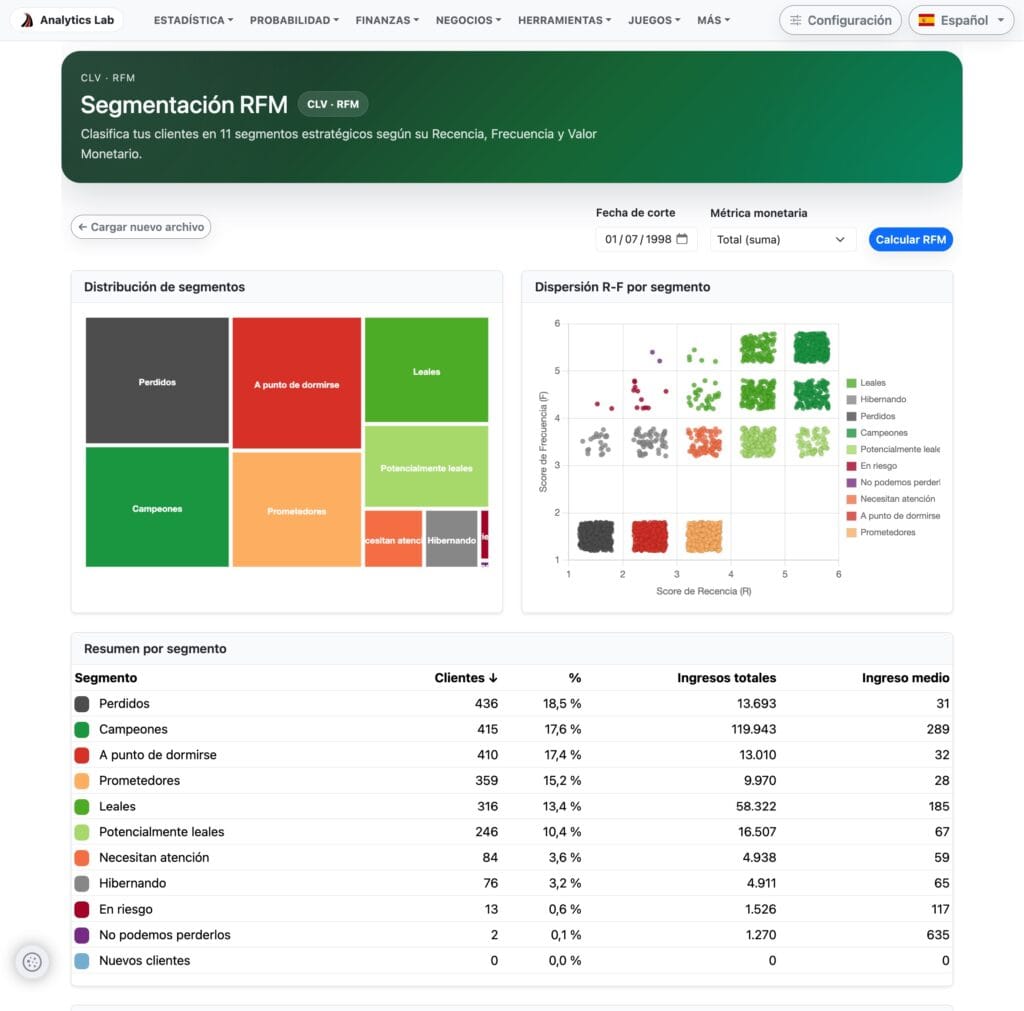Open the FINANZAS menu
1024x1011 pixels.
coord(387,20)
